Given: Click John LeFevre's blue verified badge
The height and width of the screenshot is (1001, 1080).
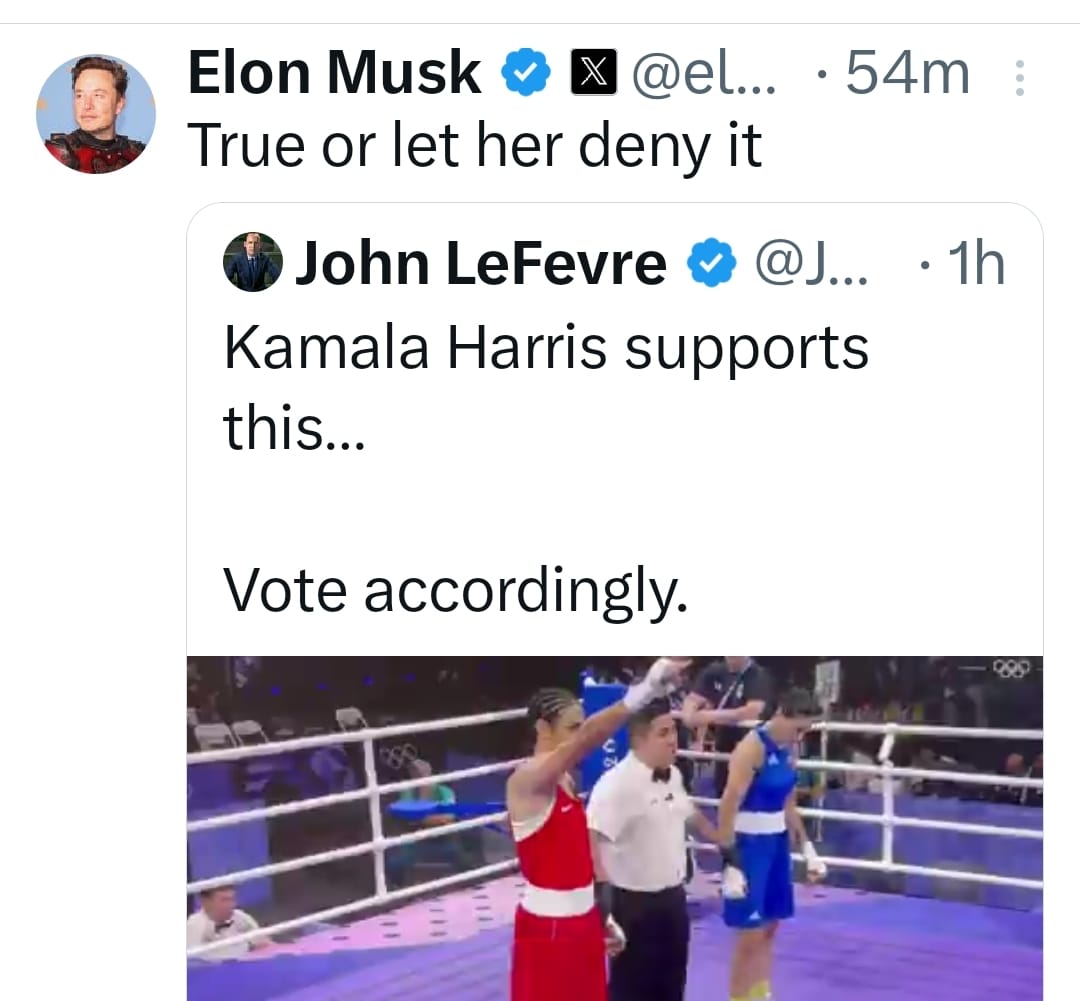Looking at the screenshot, I should click(712, 263).
